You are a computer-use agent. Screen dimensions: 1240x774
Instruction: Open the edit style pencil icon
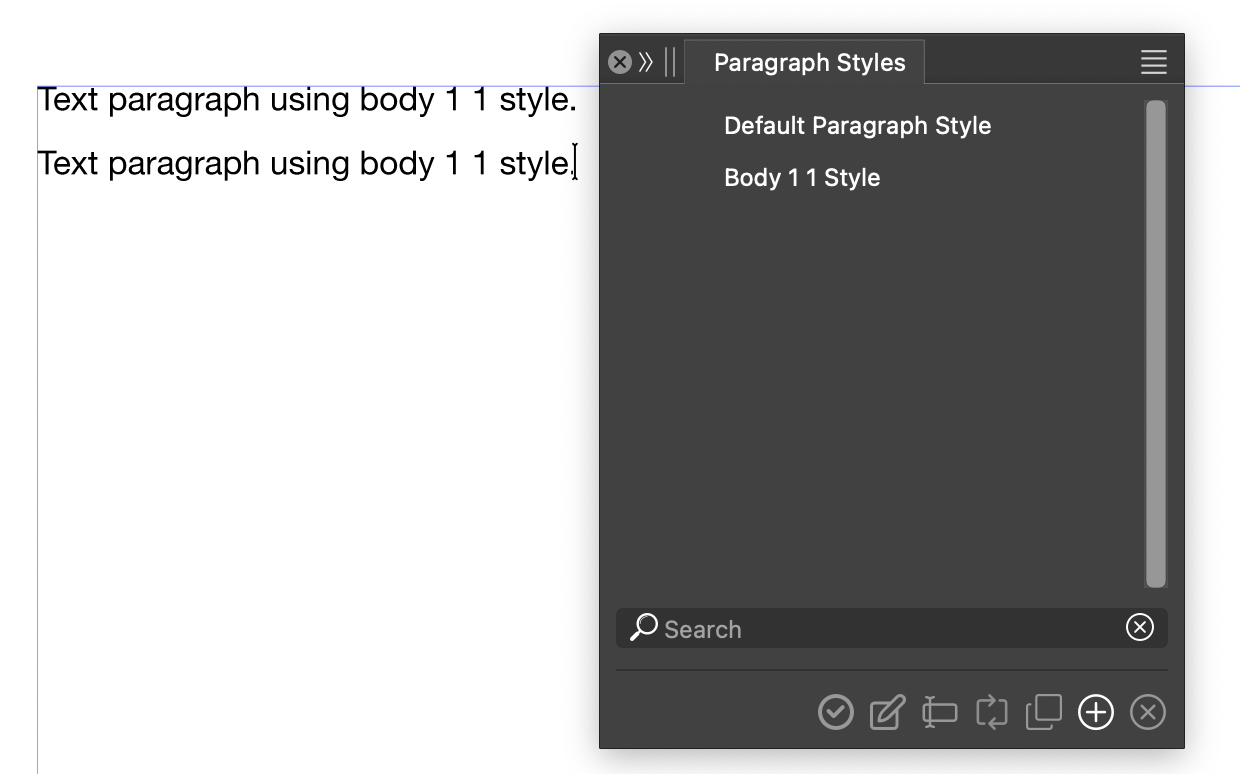tap(887, 713)
